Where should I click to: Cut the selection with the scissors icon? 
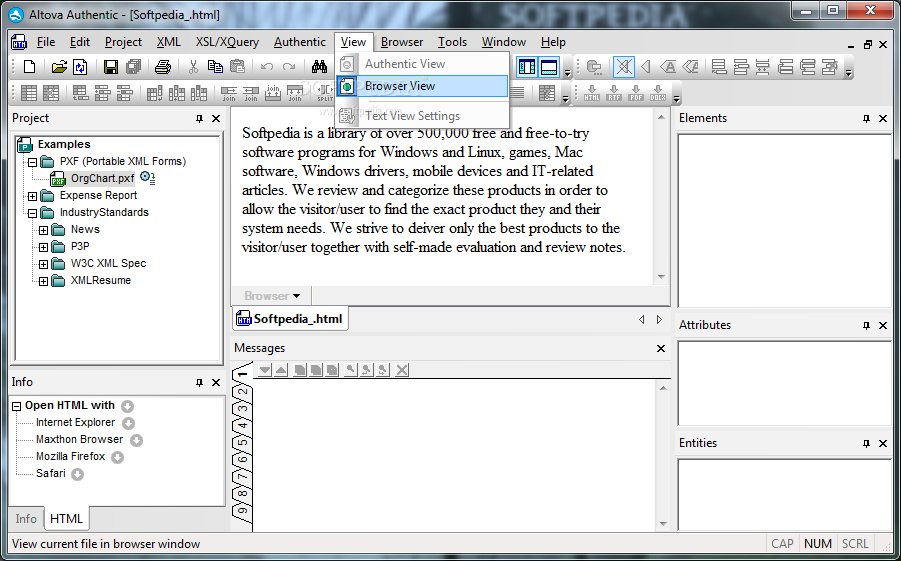193,67
